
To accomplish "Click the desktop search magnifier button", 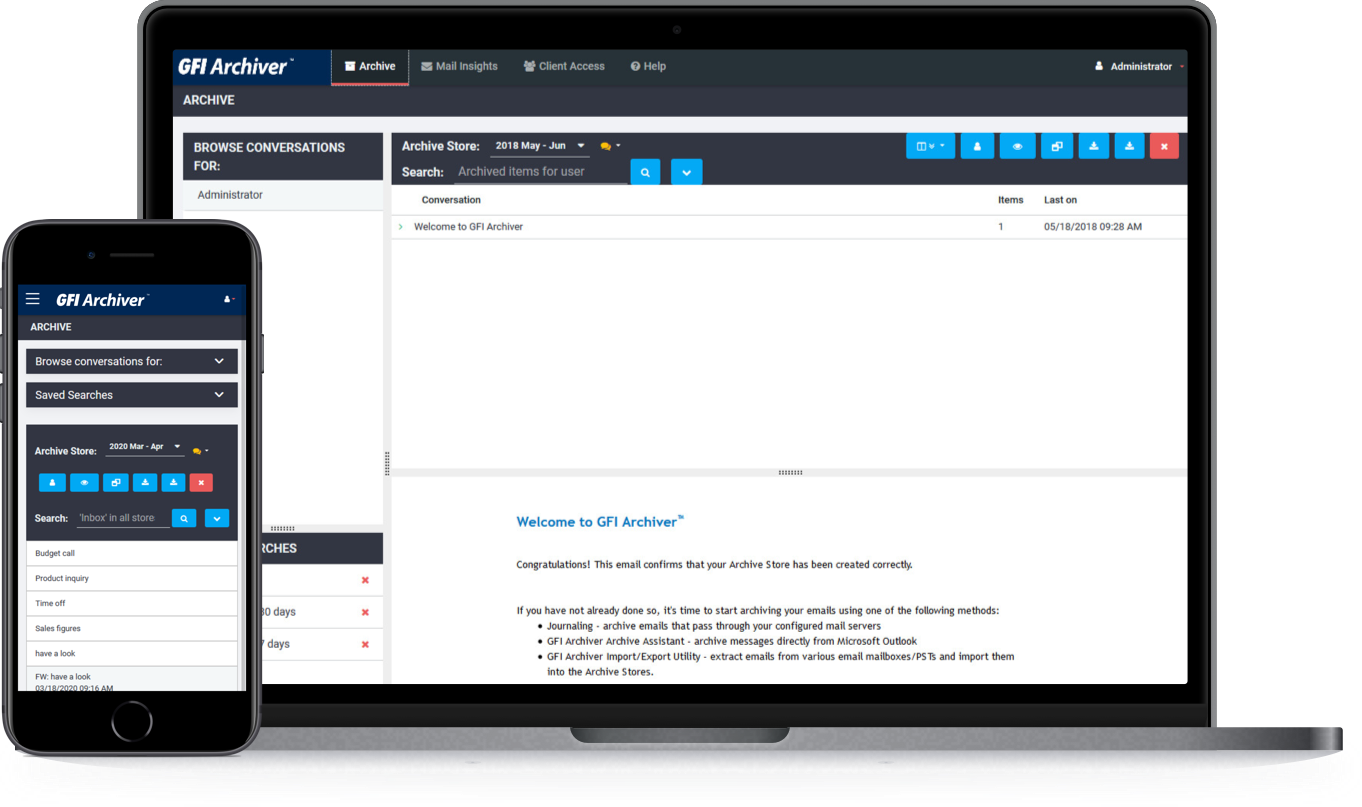I will (x=645, y=172).
